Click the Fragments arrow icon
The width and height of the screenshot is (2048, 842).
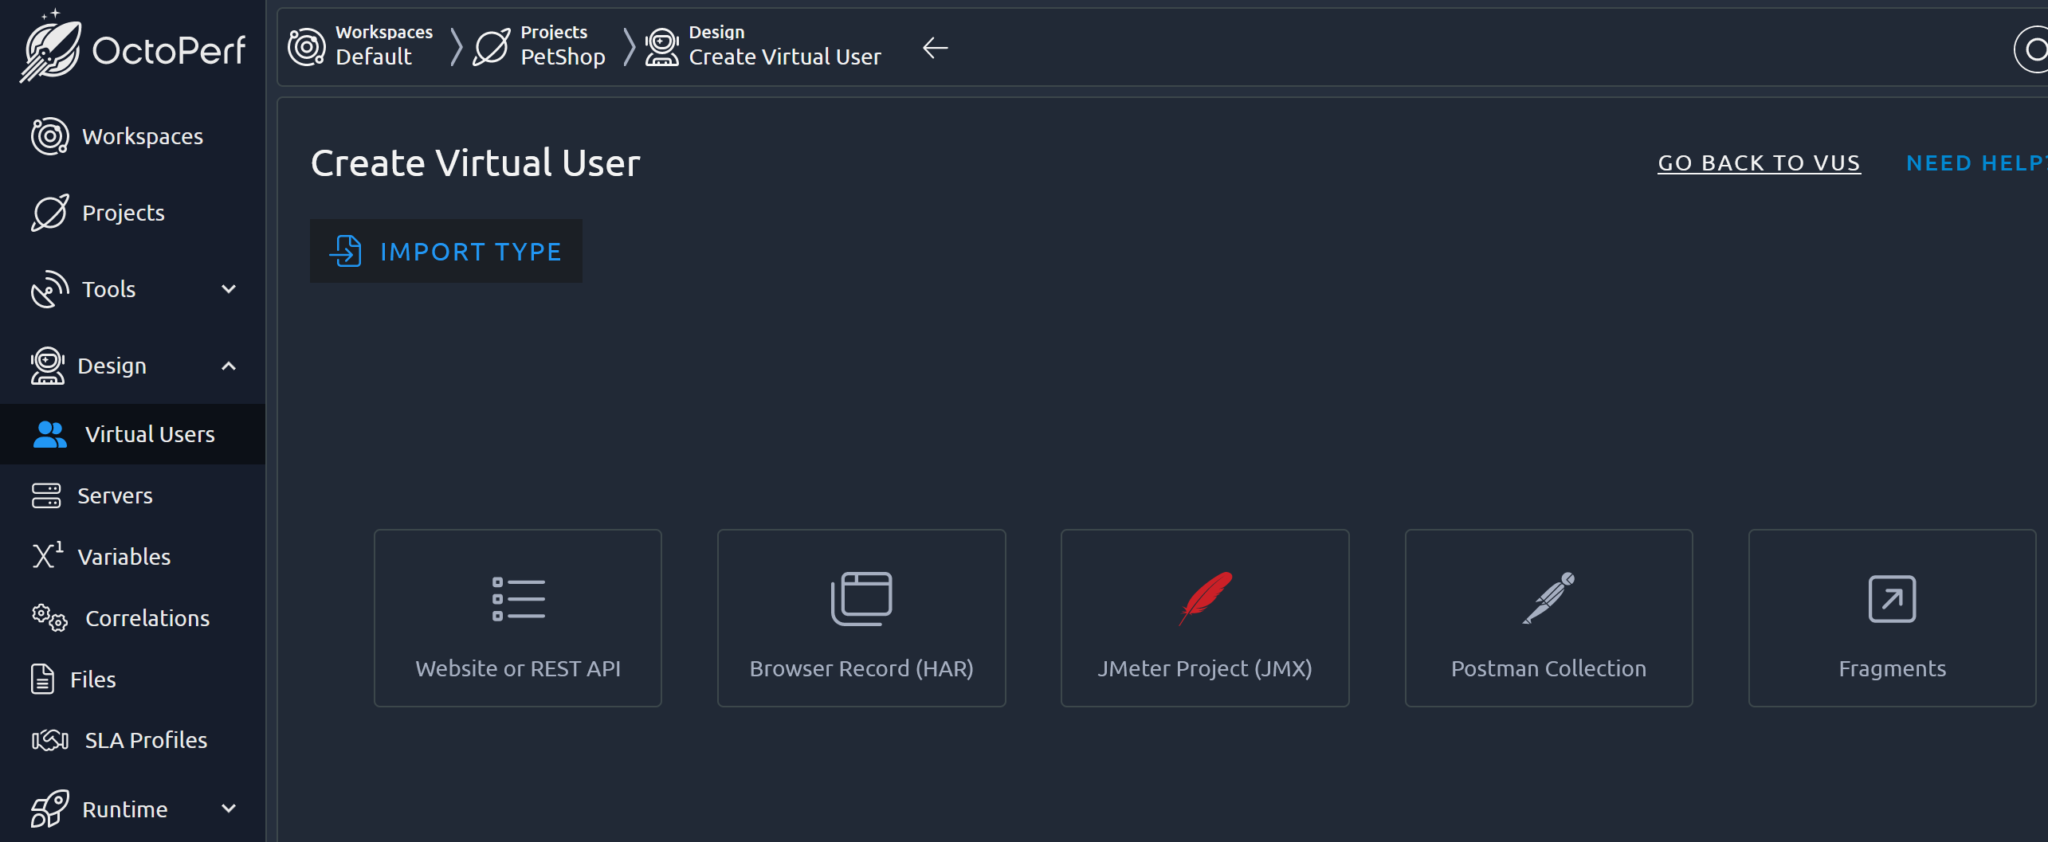click(x=1891, y=598)
